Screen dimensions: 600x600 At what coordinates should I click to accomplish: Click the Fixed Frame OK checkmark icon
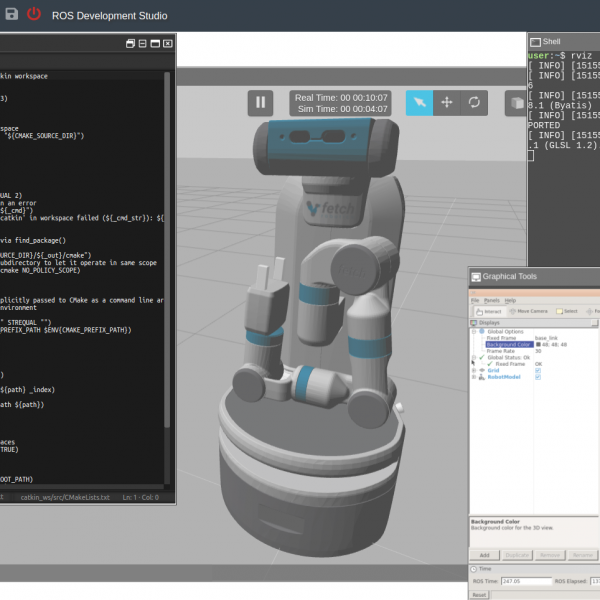coord(490,364)
